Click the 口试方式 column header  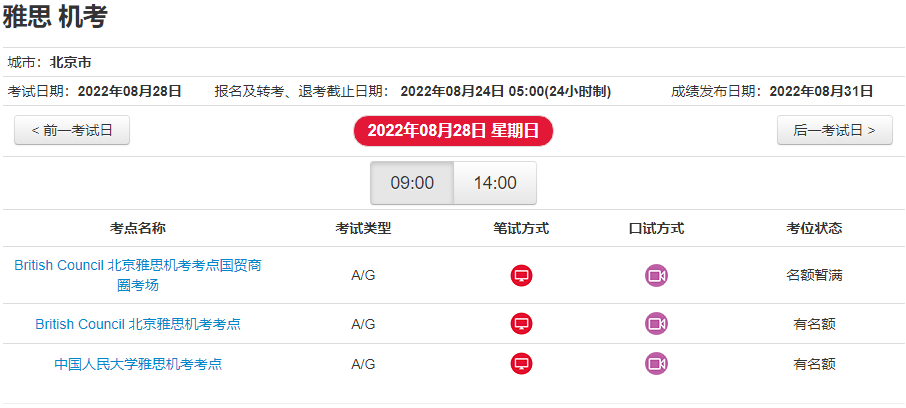(656, 228)
